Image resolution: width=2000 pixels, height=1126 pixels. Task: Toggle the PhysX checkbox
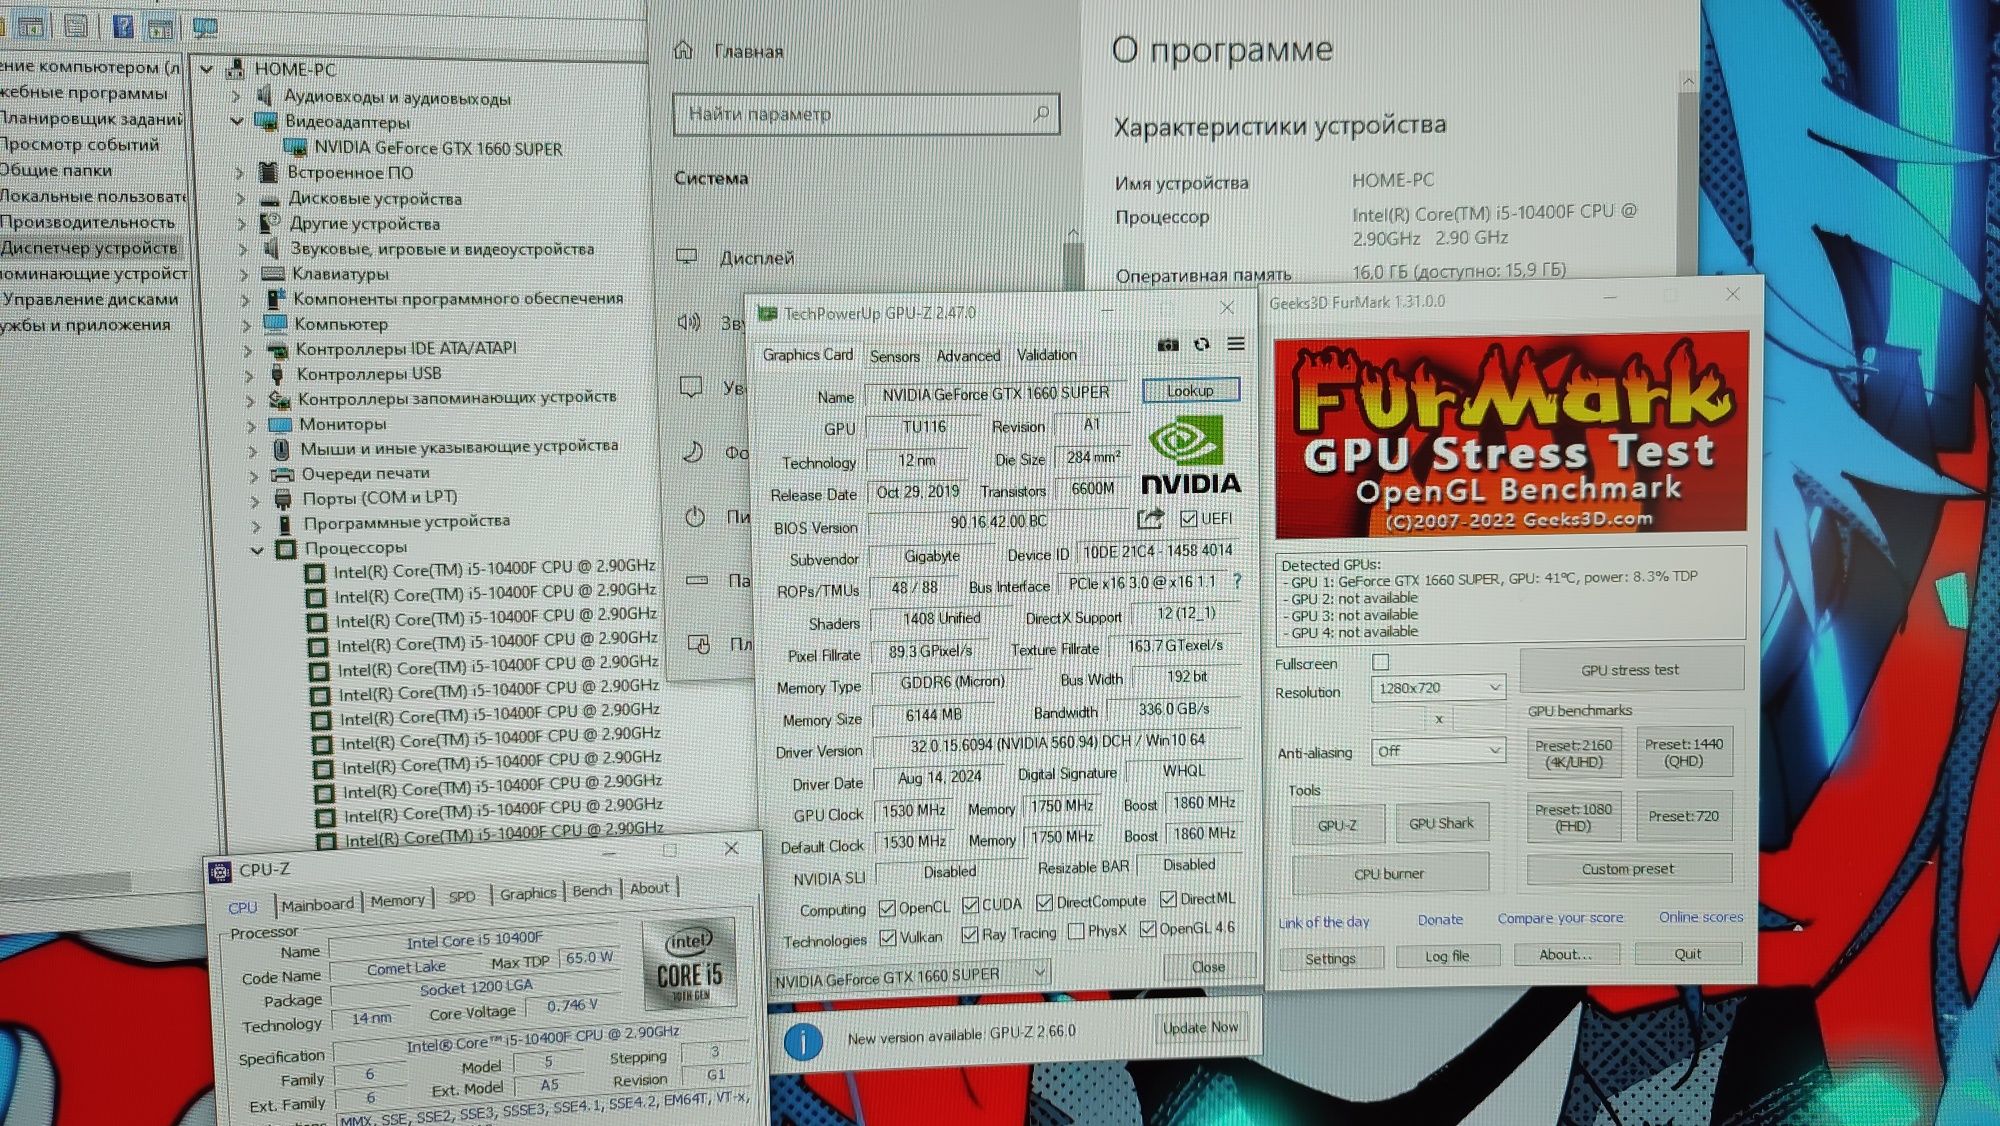1075,931
